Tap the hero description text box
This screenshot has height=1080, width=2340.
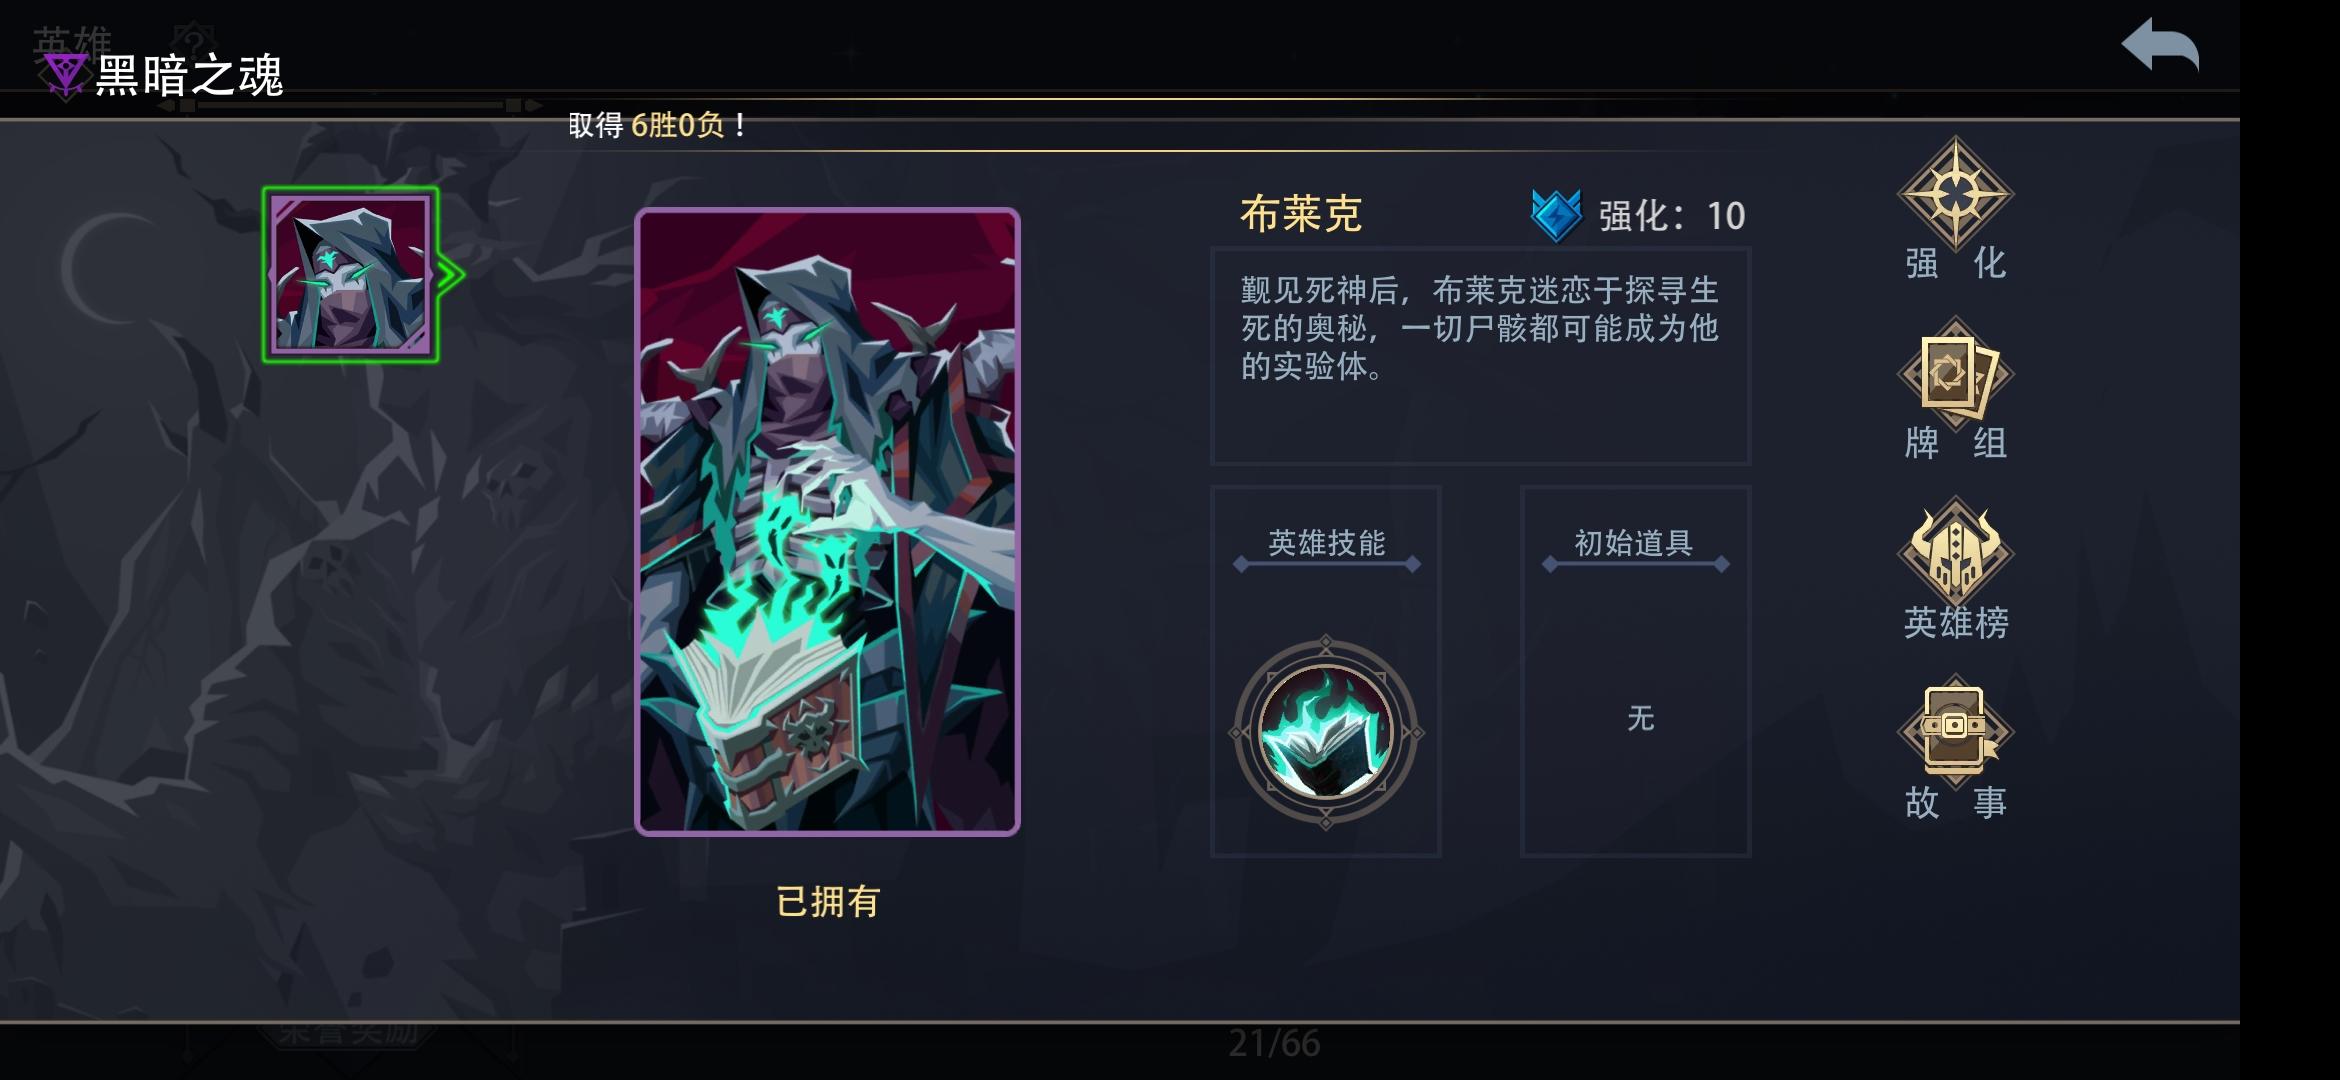(x=1480, y=356)
